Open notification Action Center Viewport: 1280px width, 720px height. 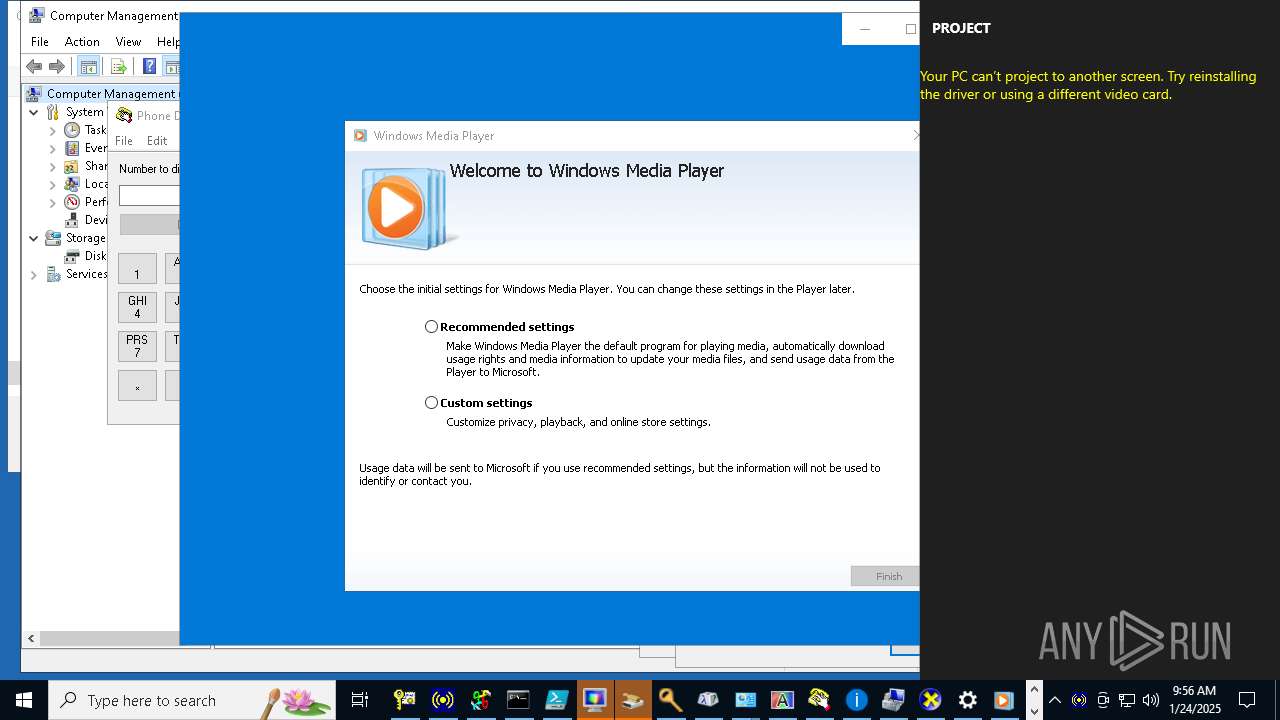pos(1247,700)
